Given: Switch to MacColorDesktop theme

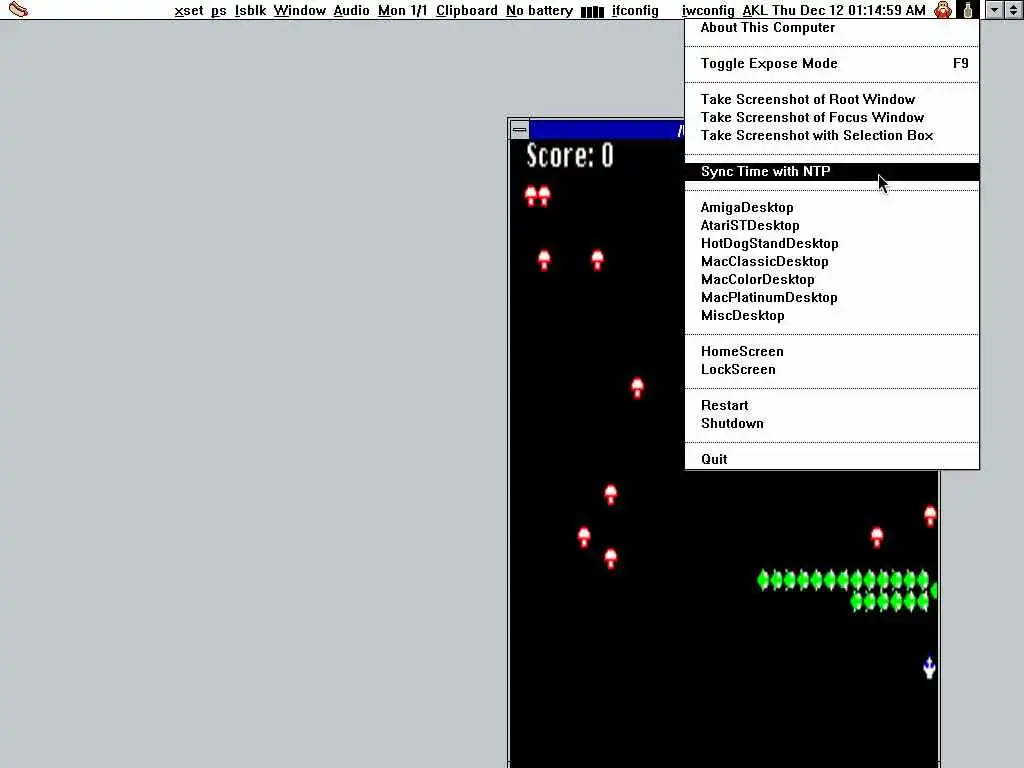Looking at the screenshot, I should (832, 280).
